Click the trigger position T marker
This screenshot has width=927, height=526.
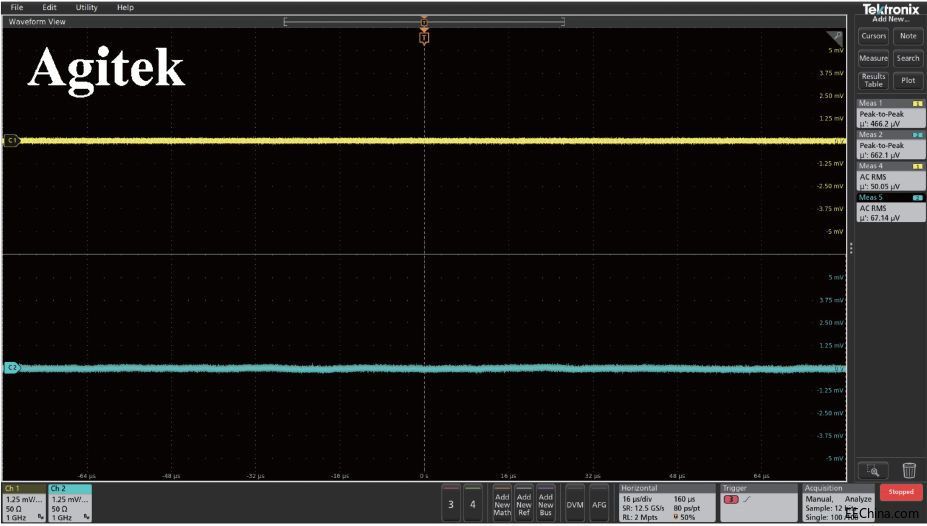pyautogui.click(x=424, y=38)
